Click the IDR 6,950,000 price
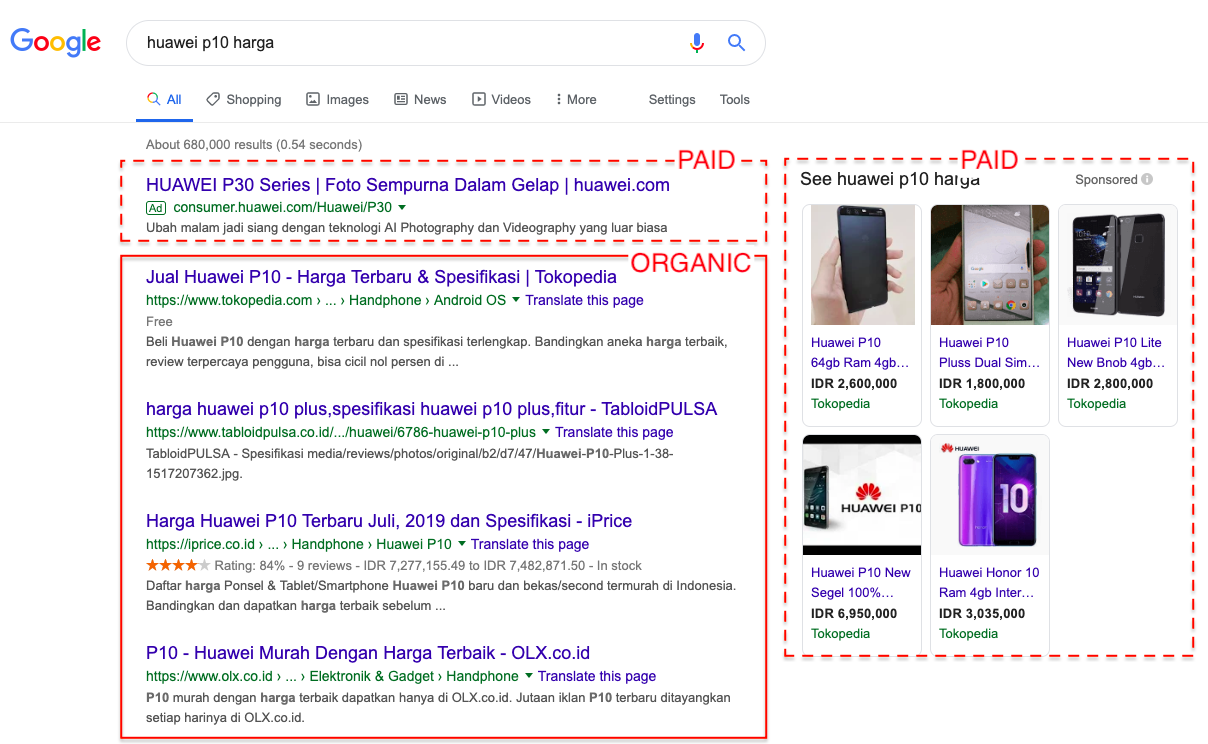 click(854, 614)
